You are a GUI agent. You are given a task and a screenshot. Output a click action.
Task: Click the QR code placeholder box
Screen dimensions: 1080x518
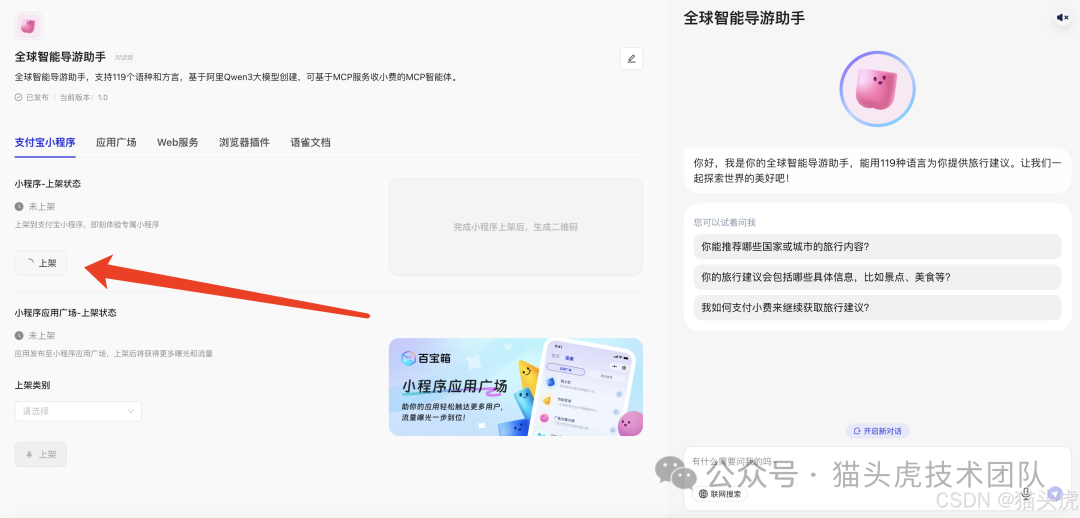coord(516,227)
